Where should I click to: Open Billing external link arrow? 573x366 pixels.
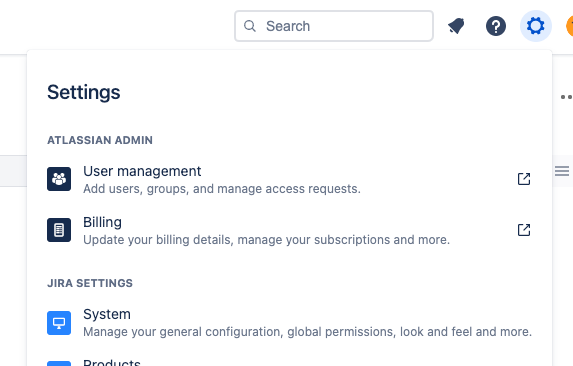[524, 230]
